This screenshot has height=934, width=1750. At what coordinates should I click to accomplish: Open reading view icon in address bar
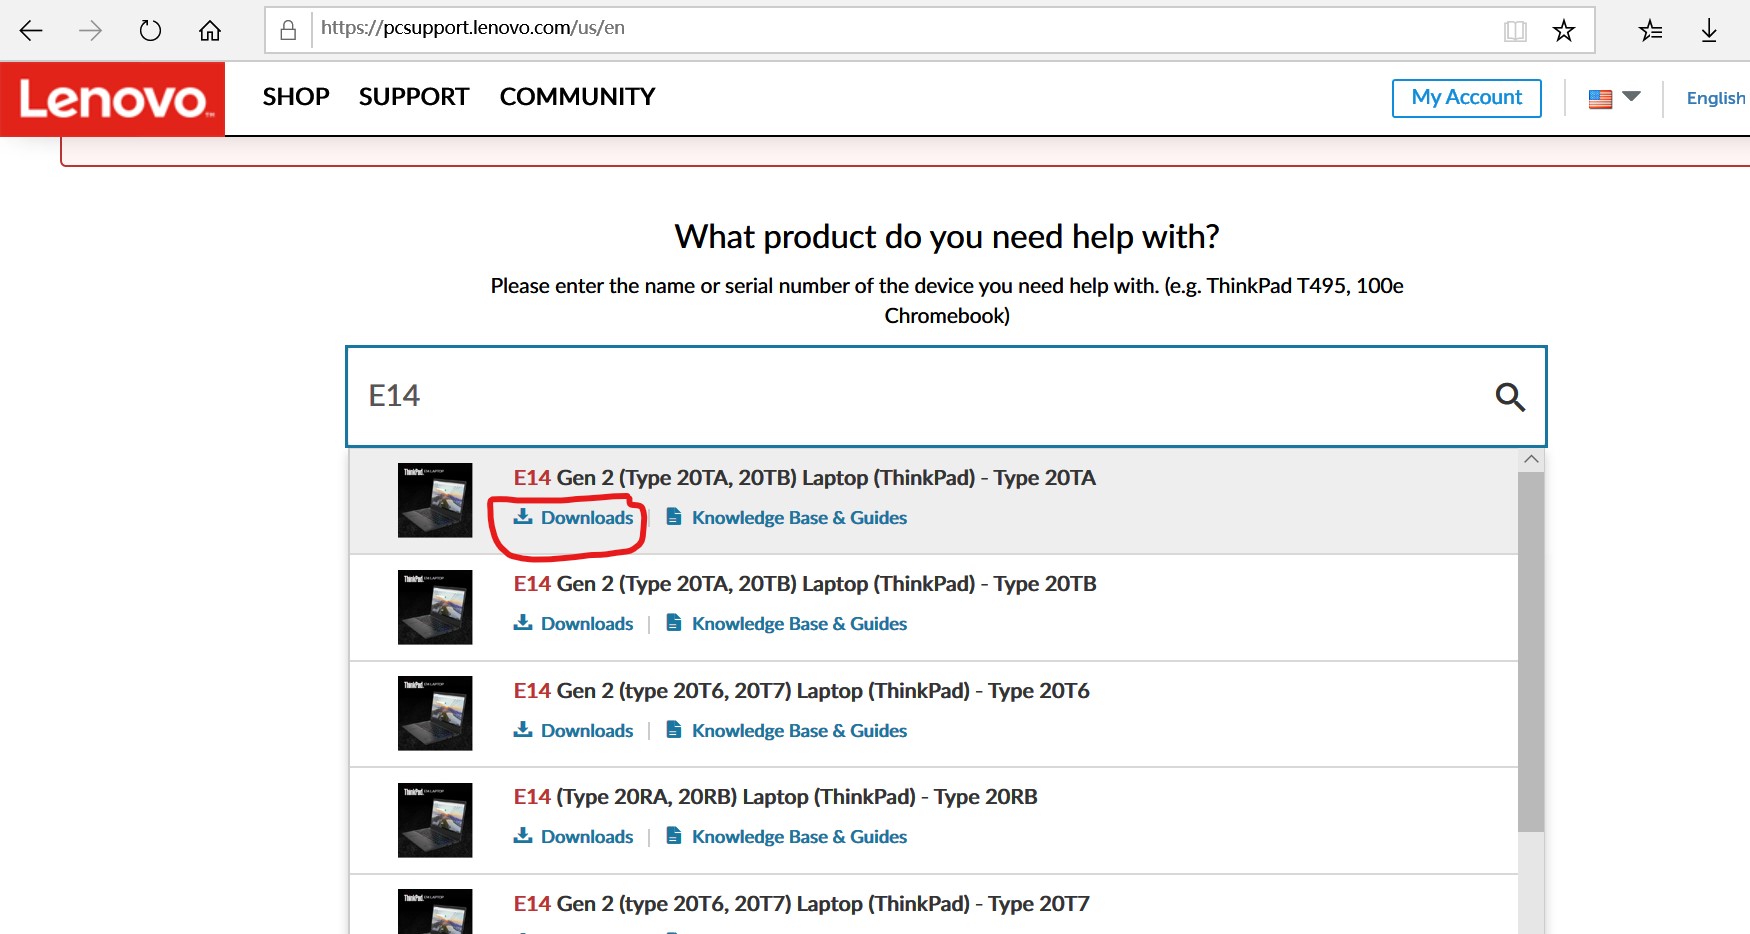pyautogui.click(x=1515, y=31)
